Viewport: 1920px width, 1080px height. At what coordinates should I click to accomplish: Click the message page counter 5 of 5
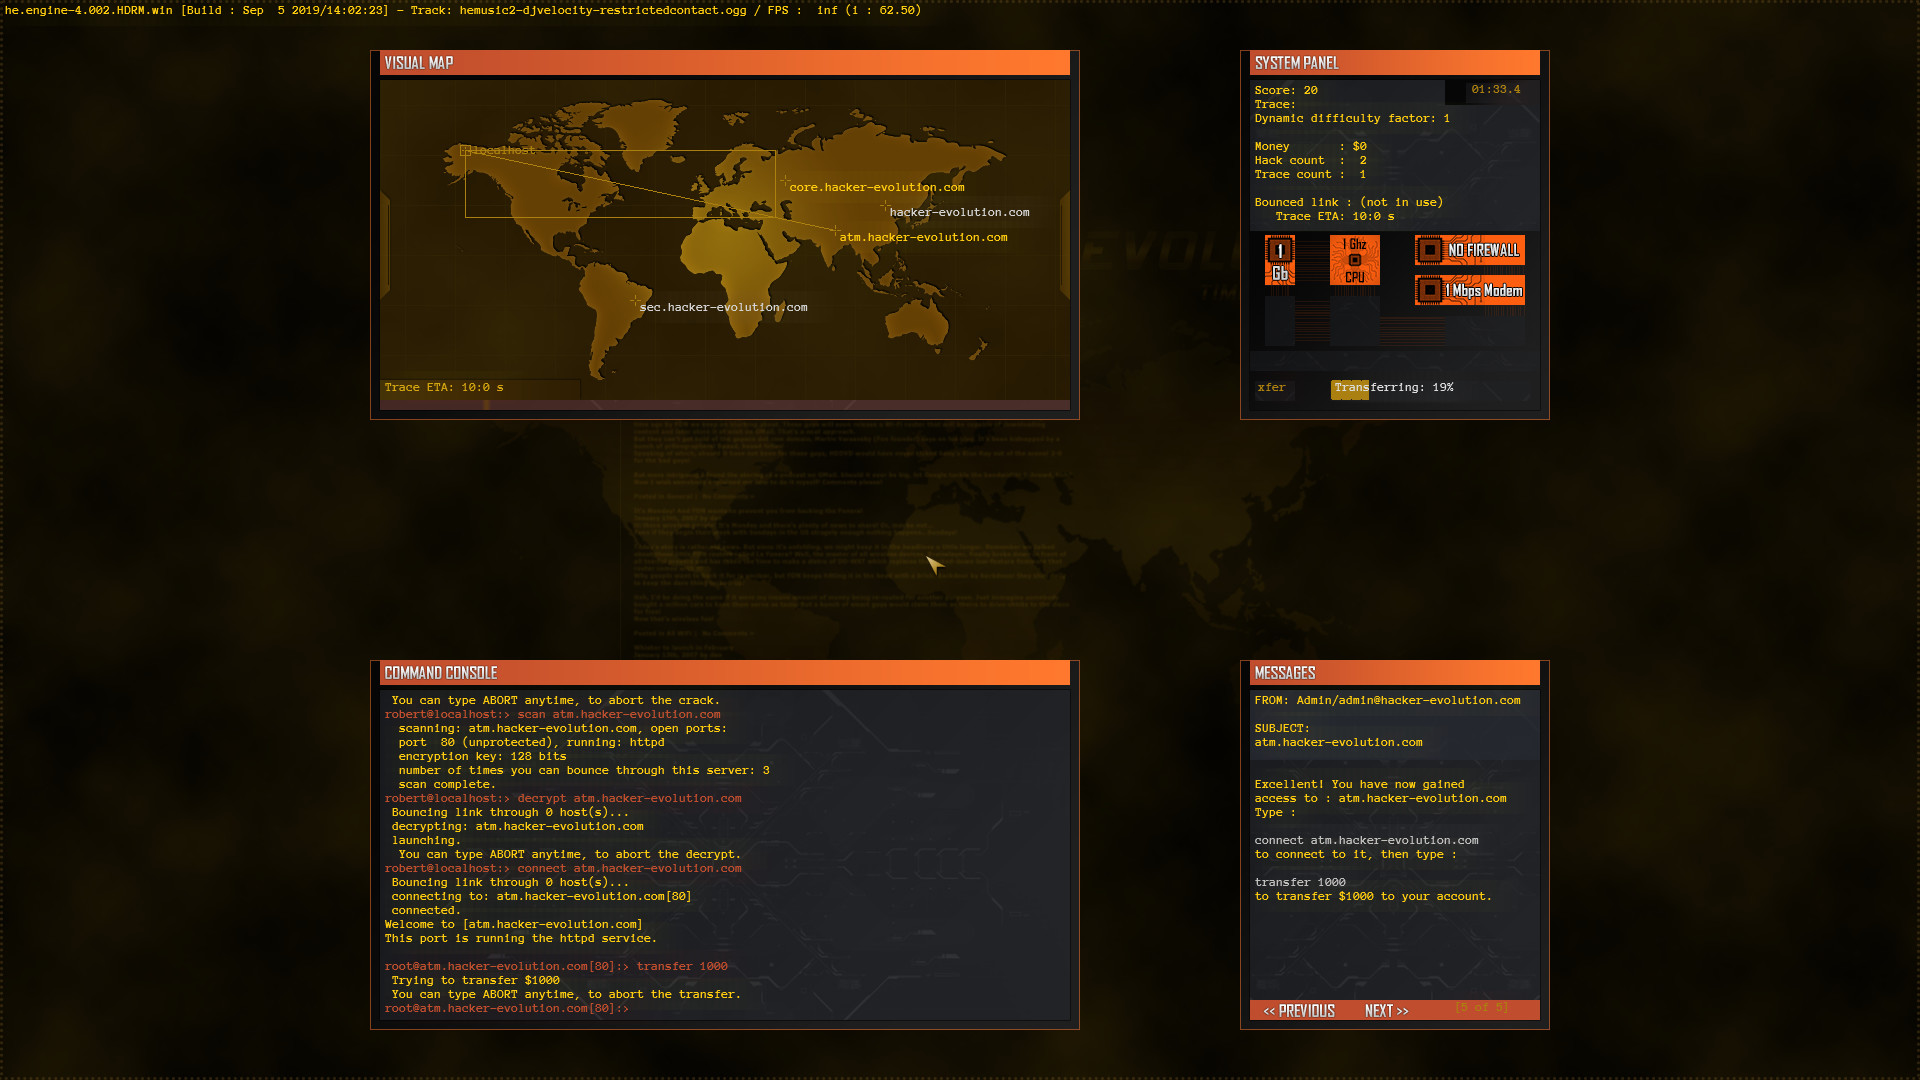1481,1009
